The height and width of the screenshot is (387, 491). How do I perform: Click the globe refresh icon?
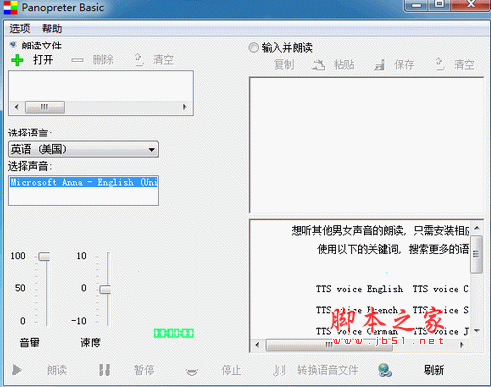click(385, 370)
